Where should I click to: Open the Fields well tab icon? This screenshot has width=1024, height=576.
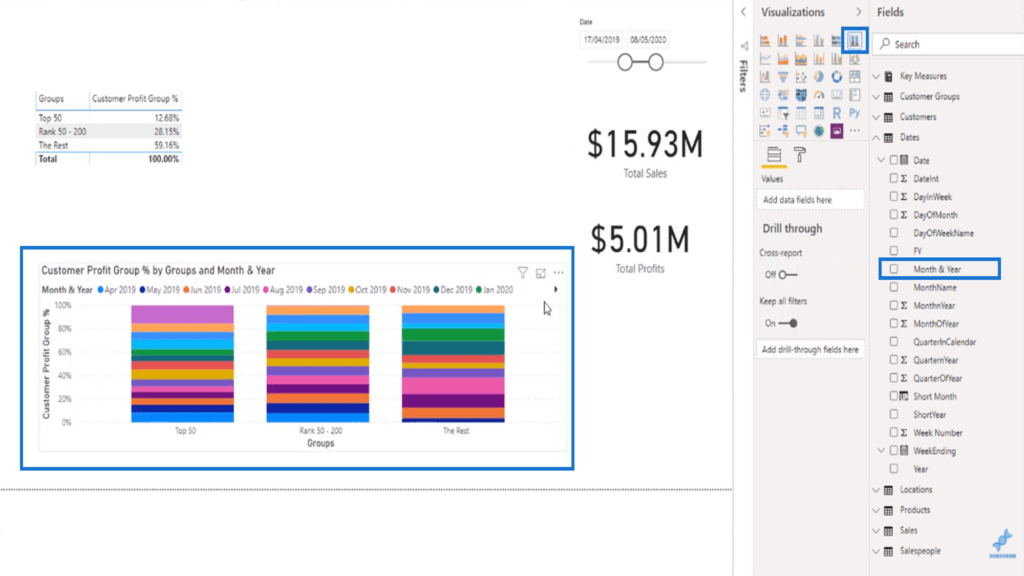(774, 155)
